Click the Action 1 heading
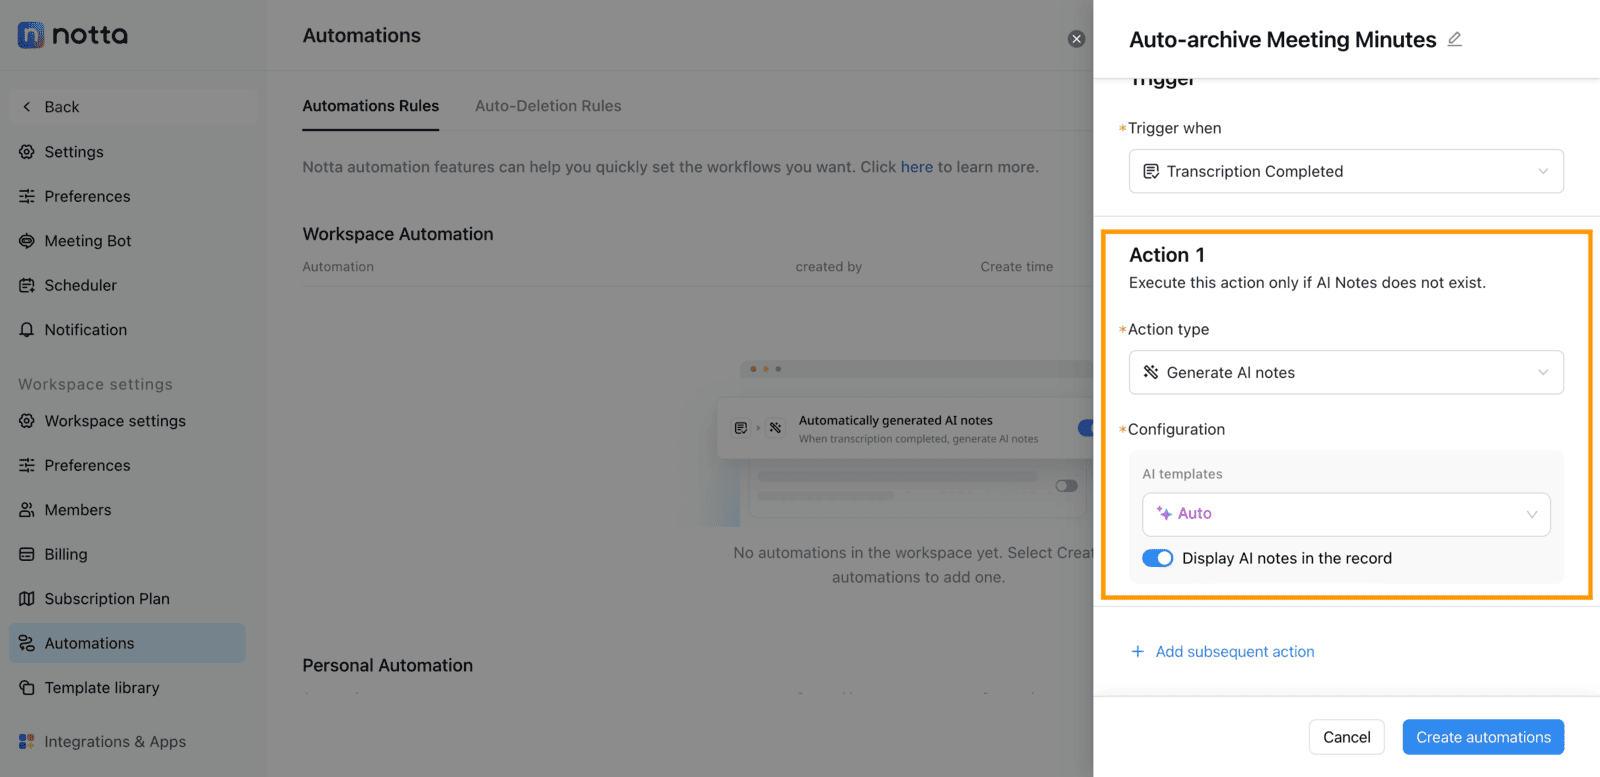The image size is (1600, 777). coord(1167,255)
